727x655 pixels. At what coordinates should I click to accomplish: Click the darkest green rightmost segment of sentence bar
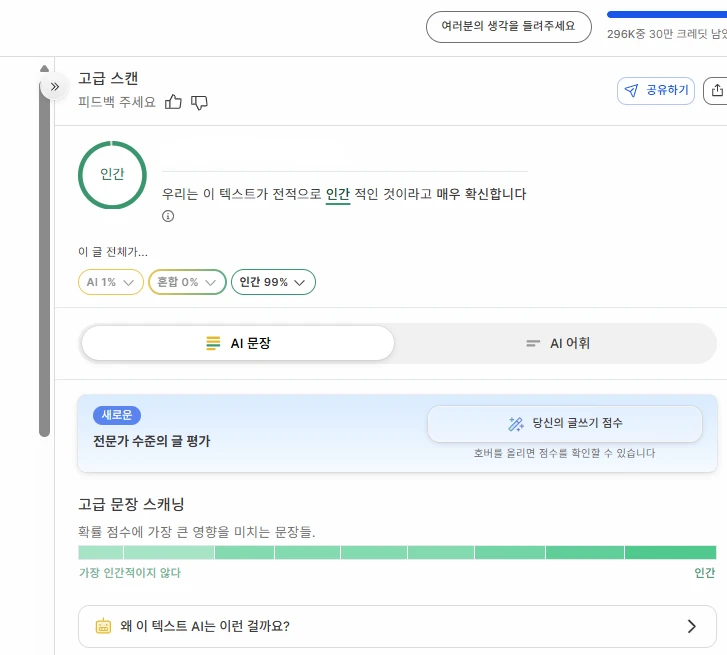(670, 553)
